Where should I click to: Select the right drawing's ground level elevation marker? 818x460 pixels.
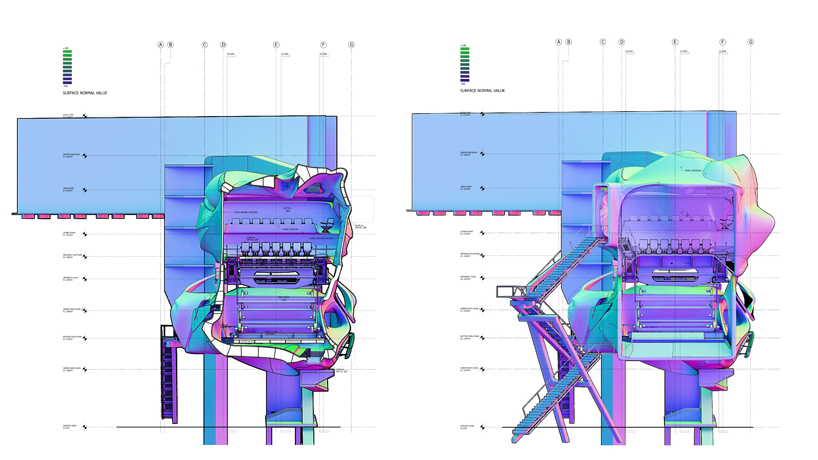coord(483,427)
